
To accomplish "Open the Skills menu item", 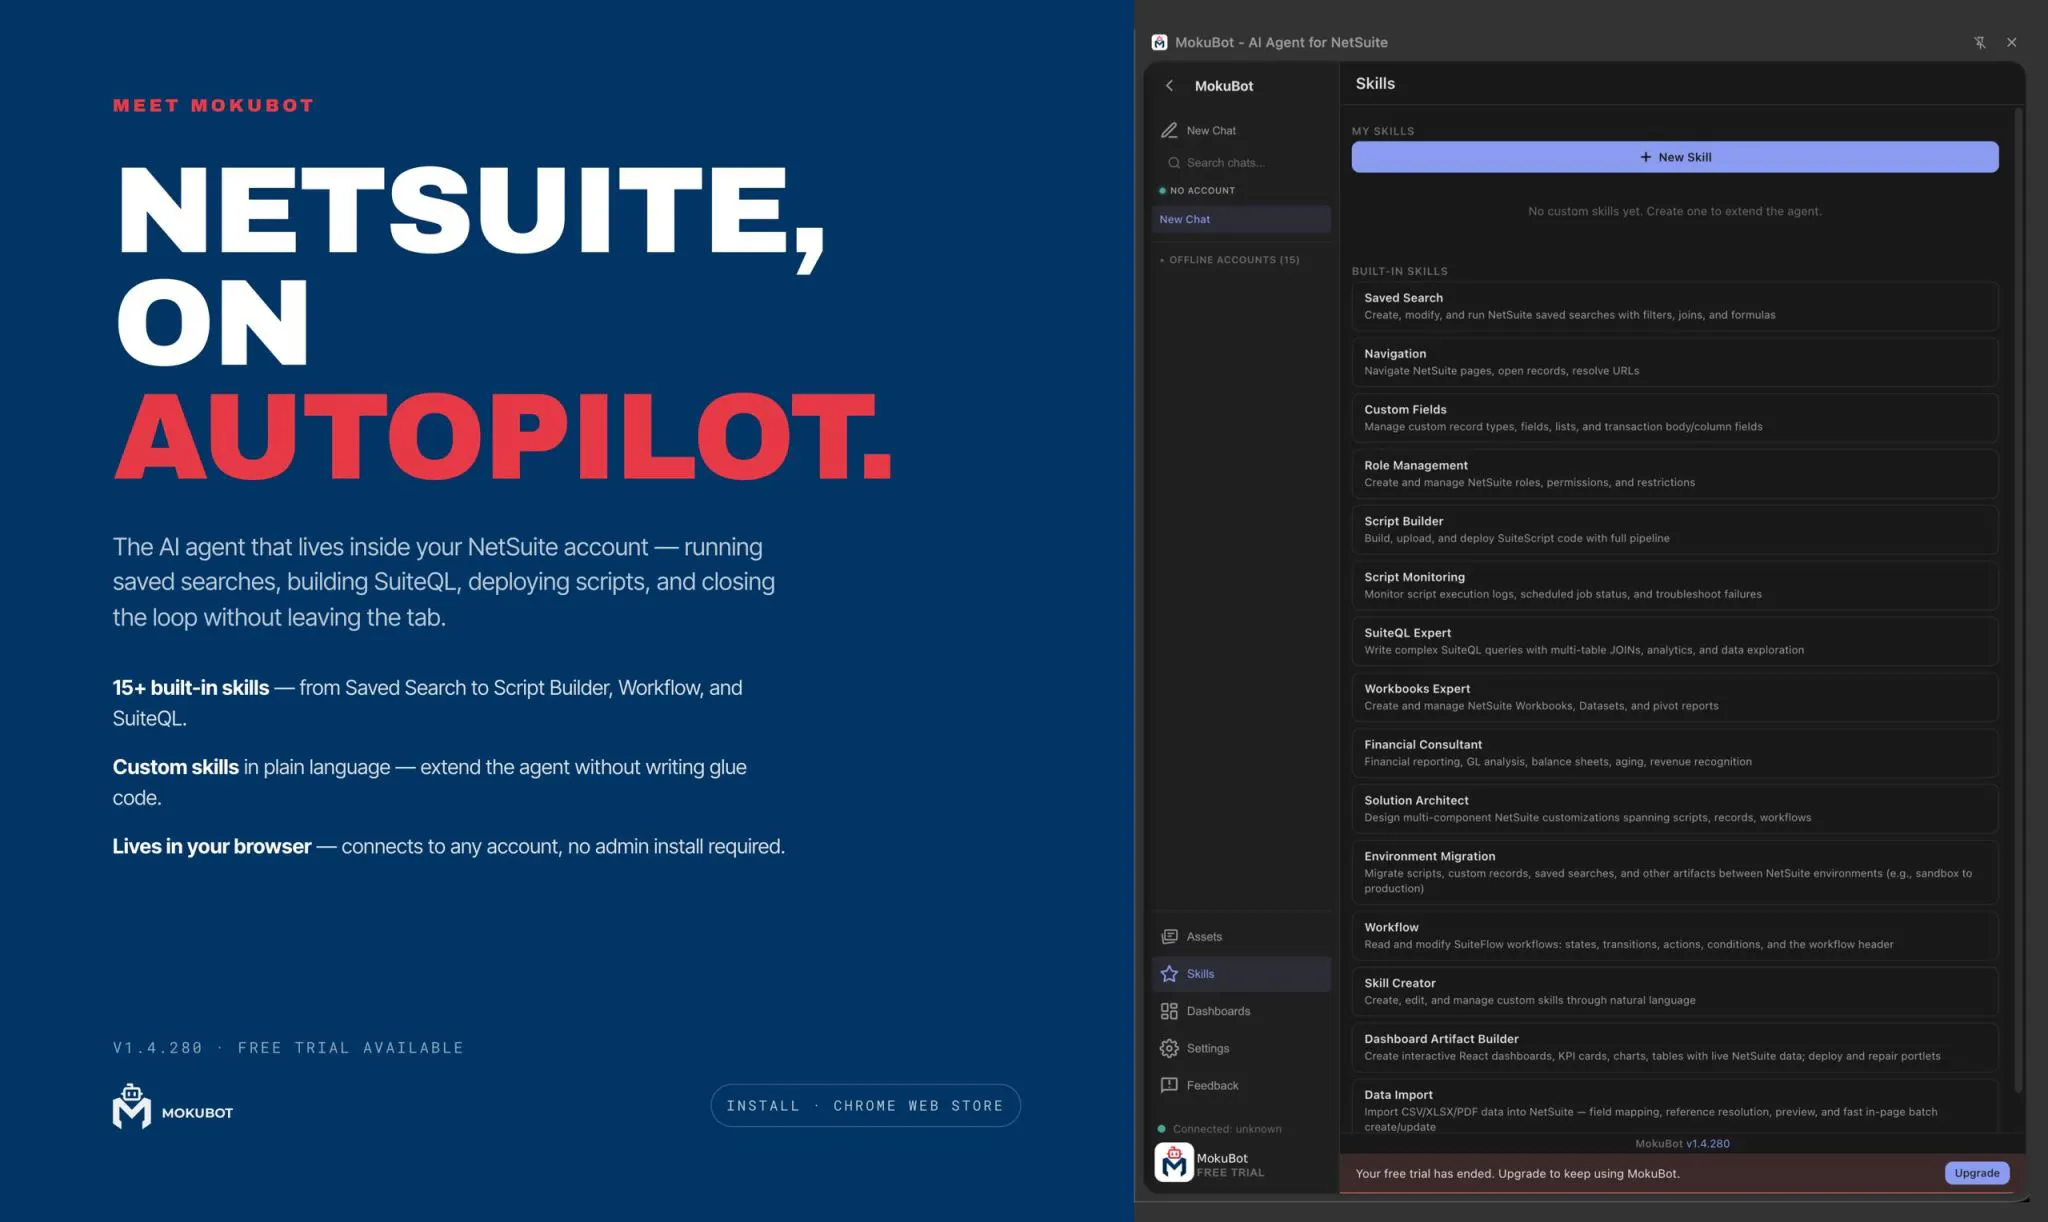I will (x=1241, y=974).
